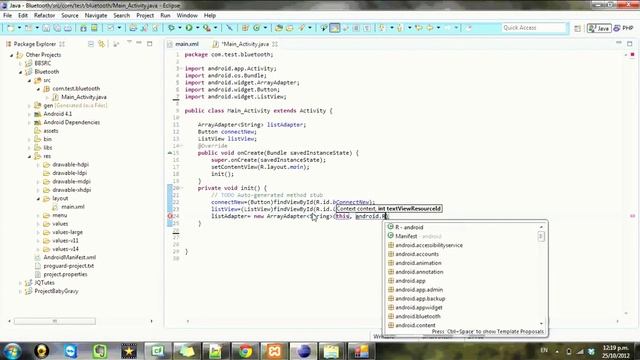Choose 'android.accounts' completion proposal

(x=417, y=254)
